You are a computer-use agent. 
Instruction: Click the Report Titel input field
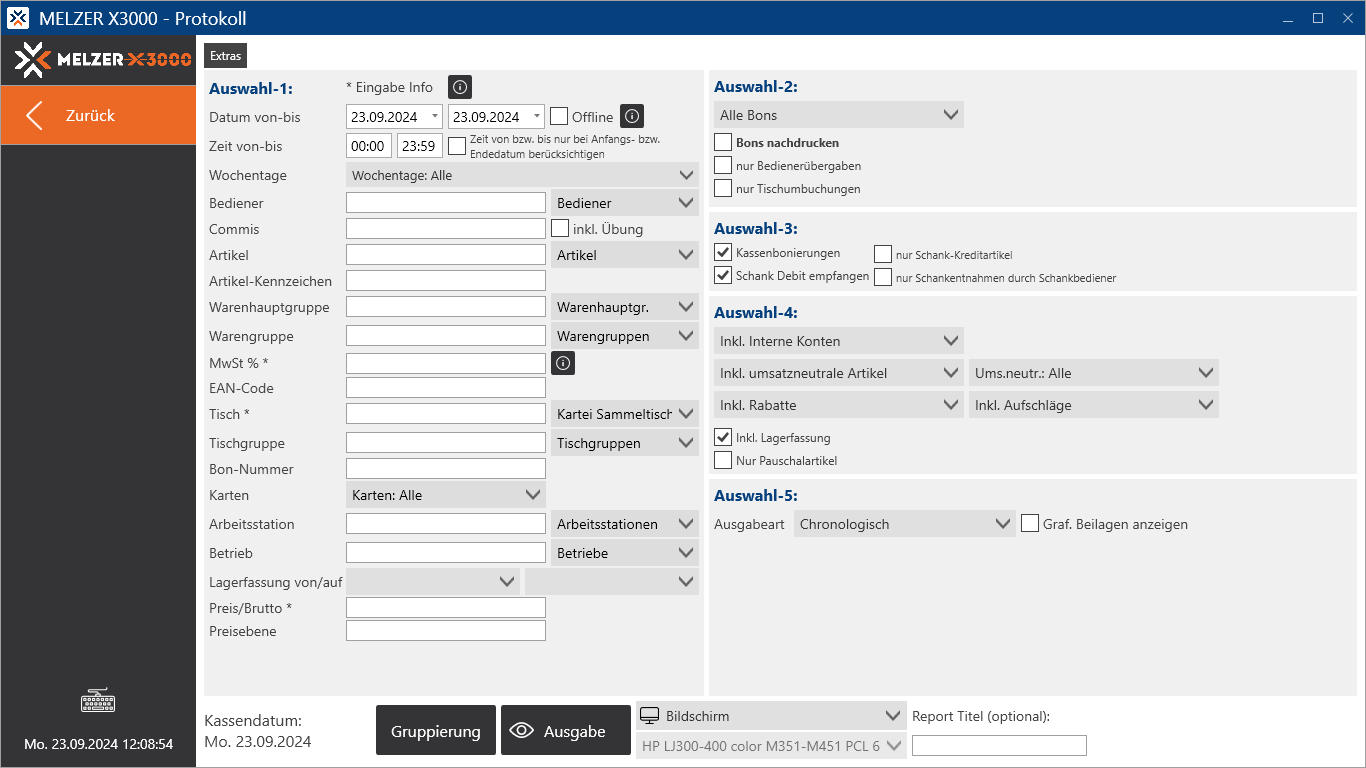point(998,745)
